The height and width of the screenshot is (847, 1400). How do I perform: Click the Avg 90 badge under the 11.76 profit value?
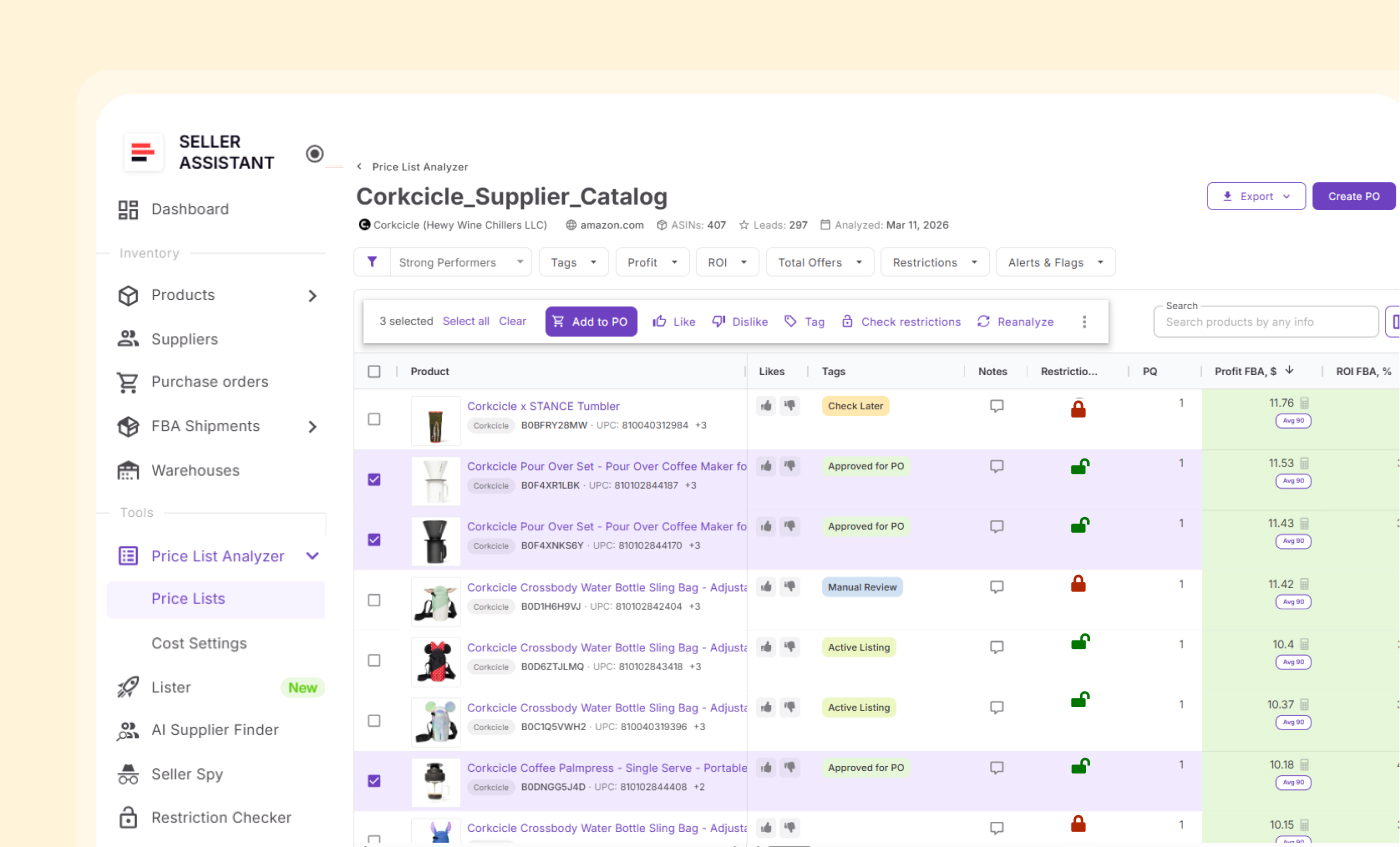pos(1293,420)
